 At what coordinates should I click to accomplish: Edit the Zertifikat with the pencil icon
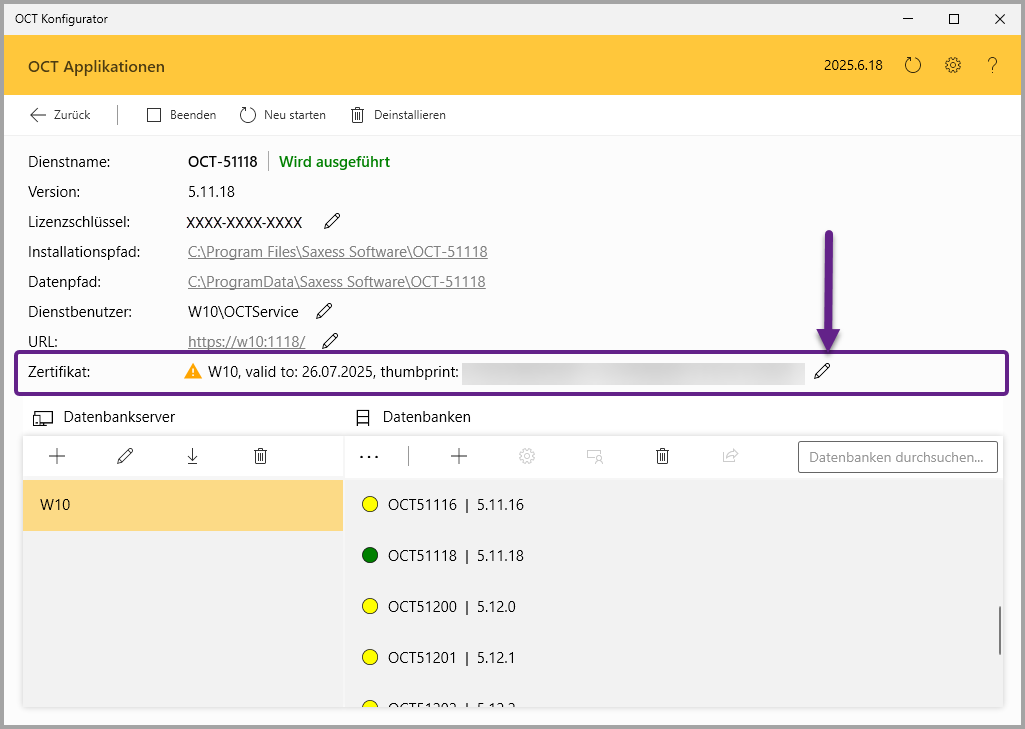[822, 372]
